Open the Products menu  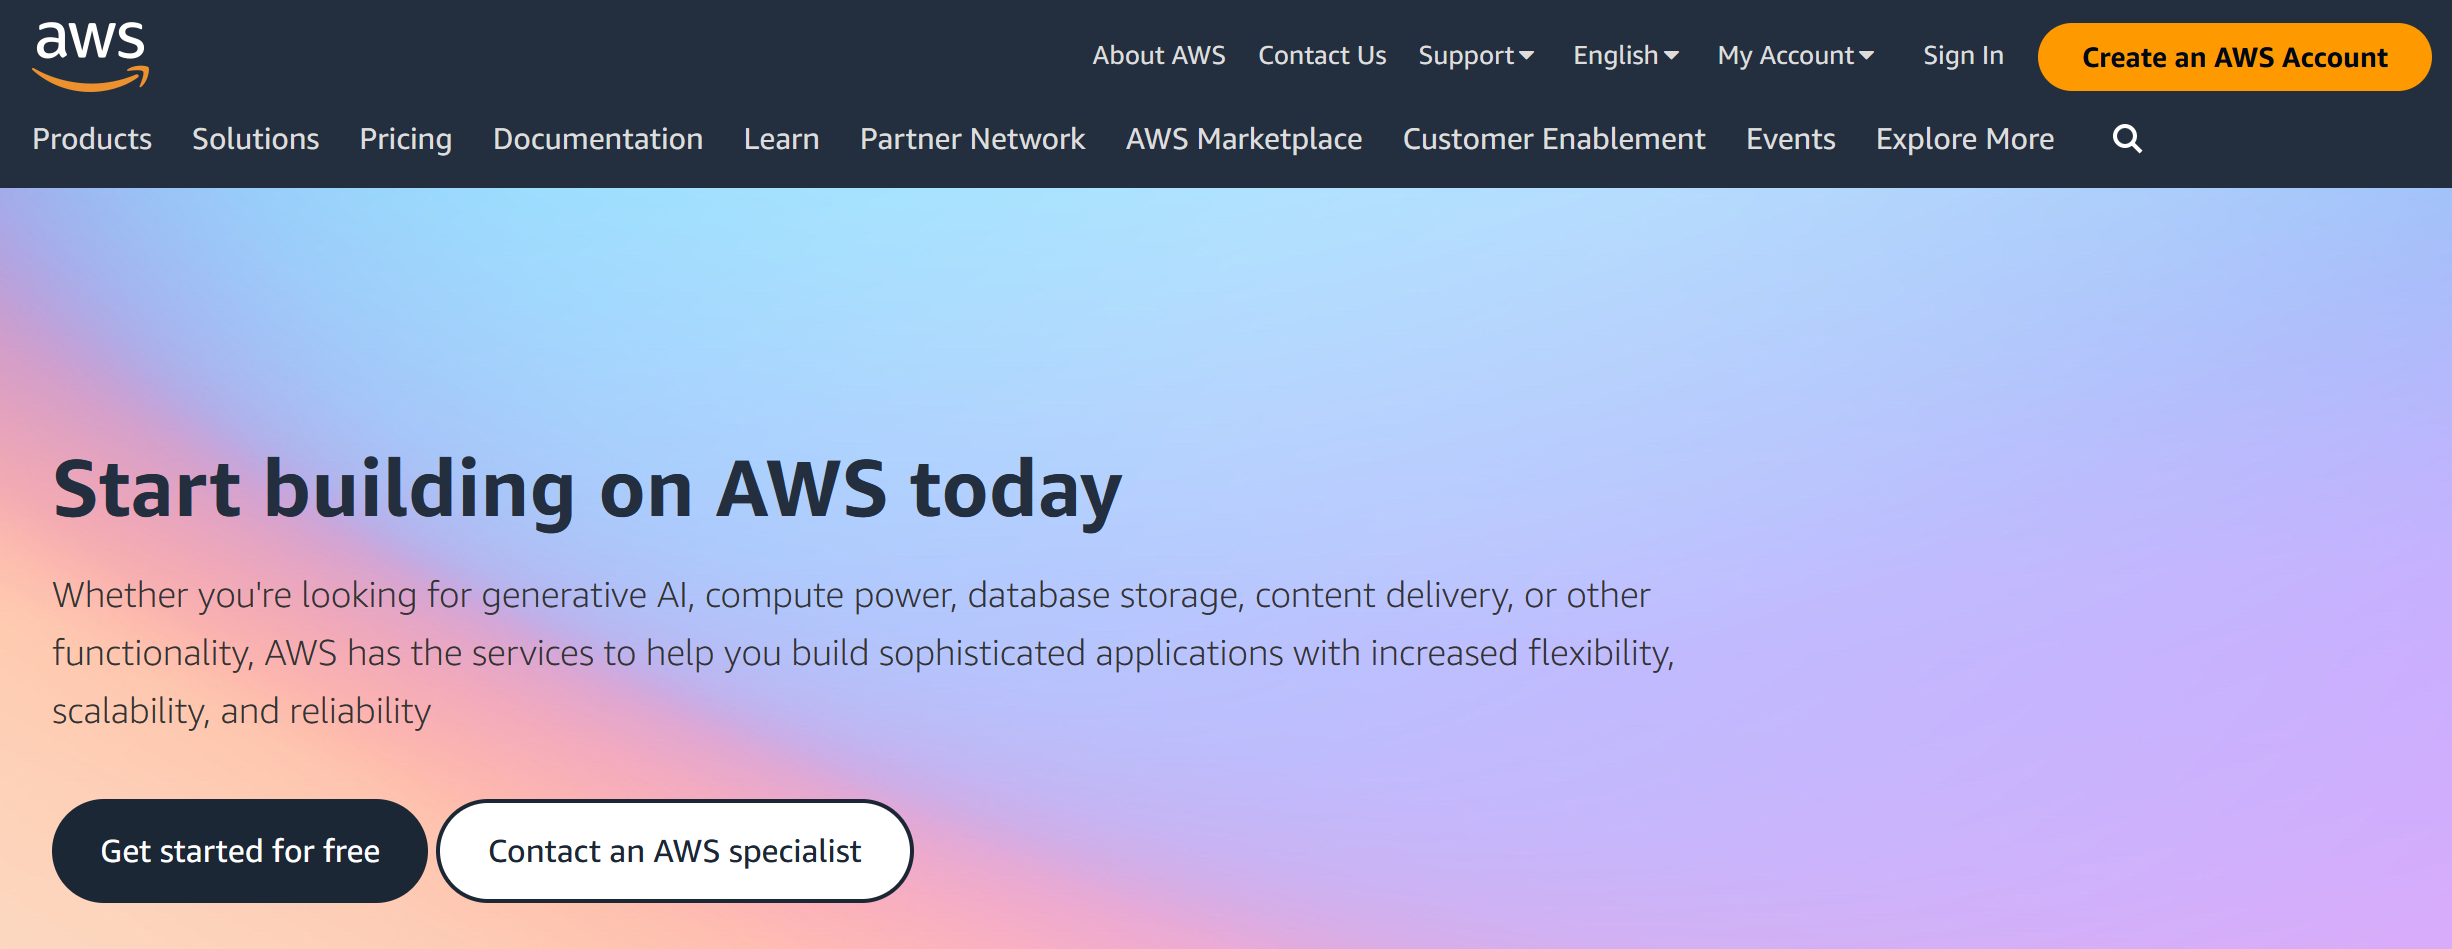(x=91, y=139)
